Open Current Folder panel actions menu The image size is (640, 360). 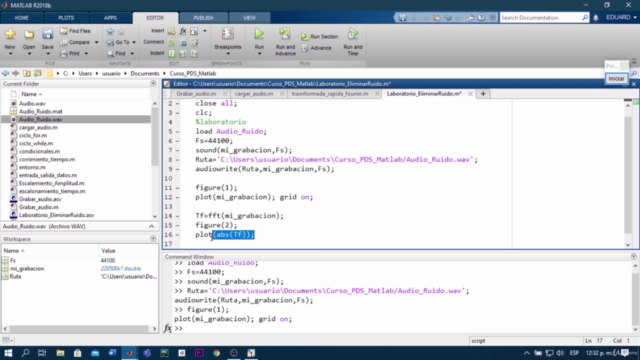153,84
